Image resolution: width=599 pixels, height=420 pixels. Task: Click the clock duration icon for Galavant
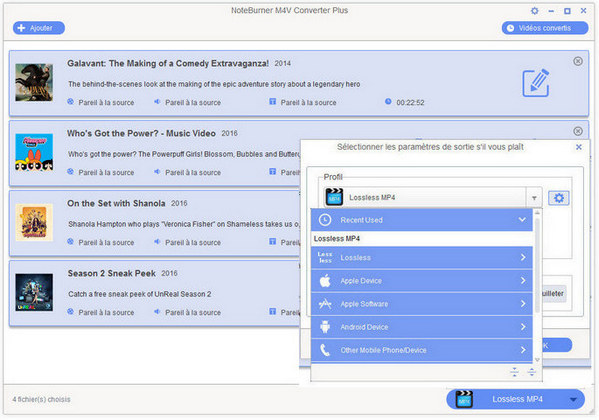388,102
